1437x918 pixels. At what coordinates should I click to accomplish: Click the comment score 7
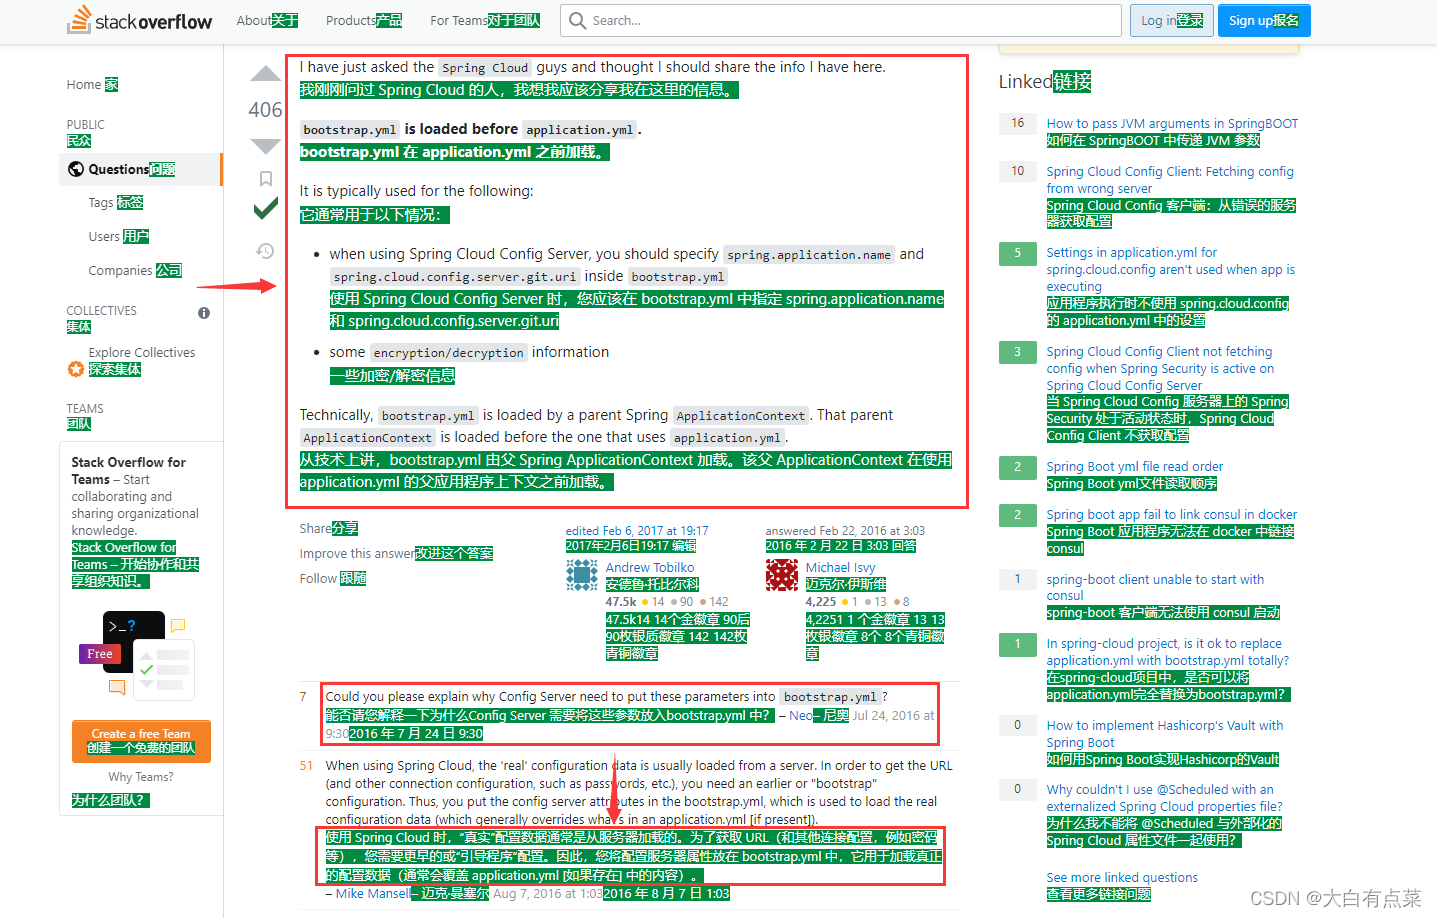click(303, 697)
